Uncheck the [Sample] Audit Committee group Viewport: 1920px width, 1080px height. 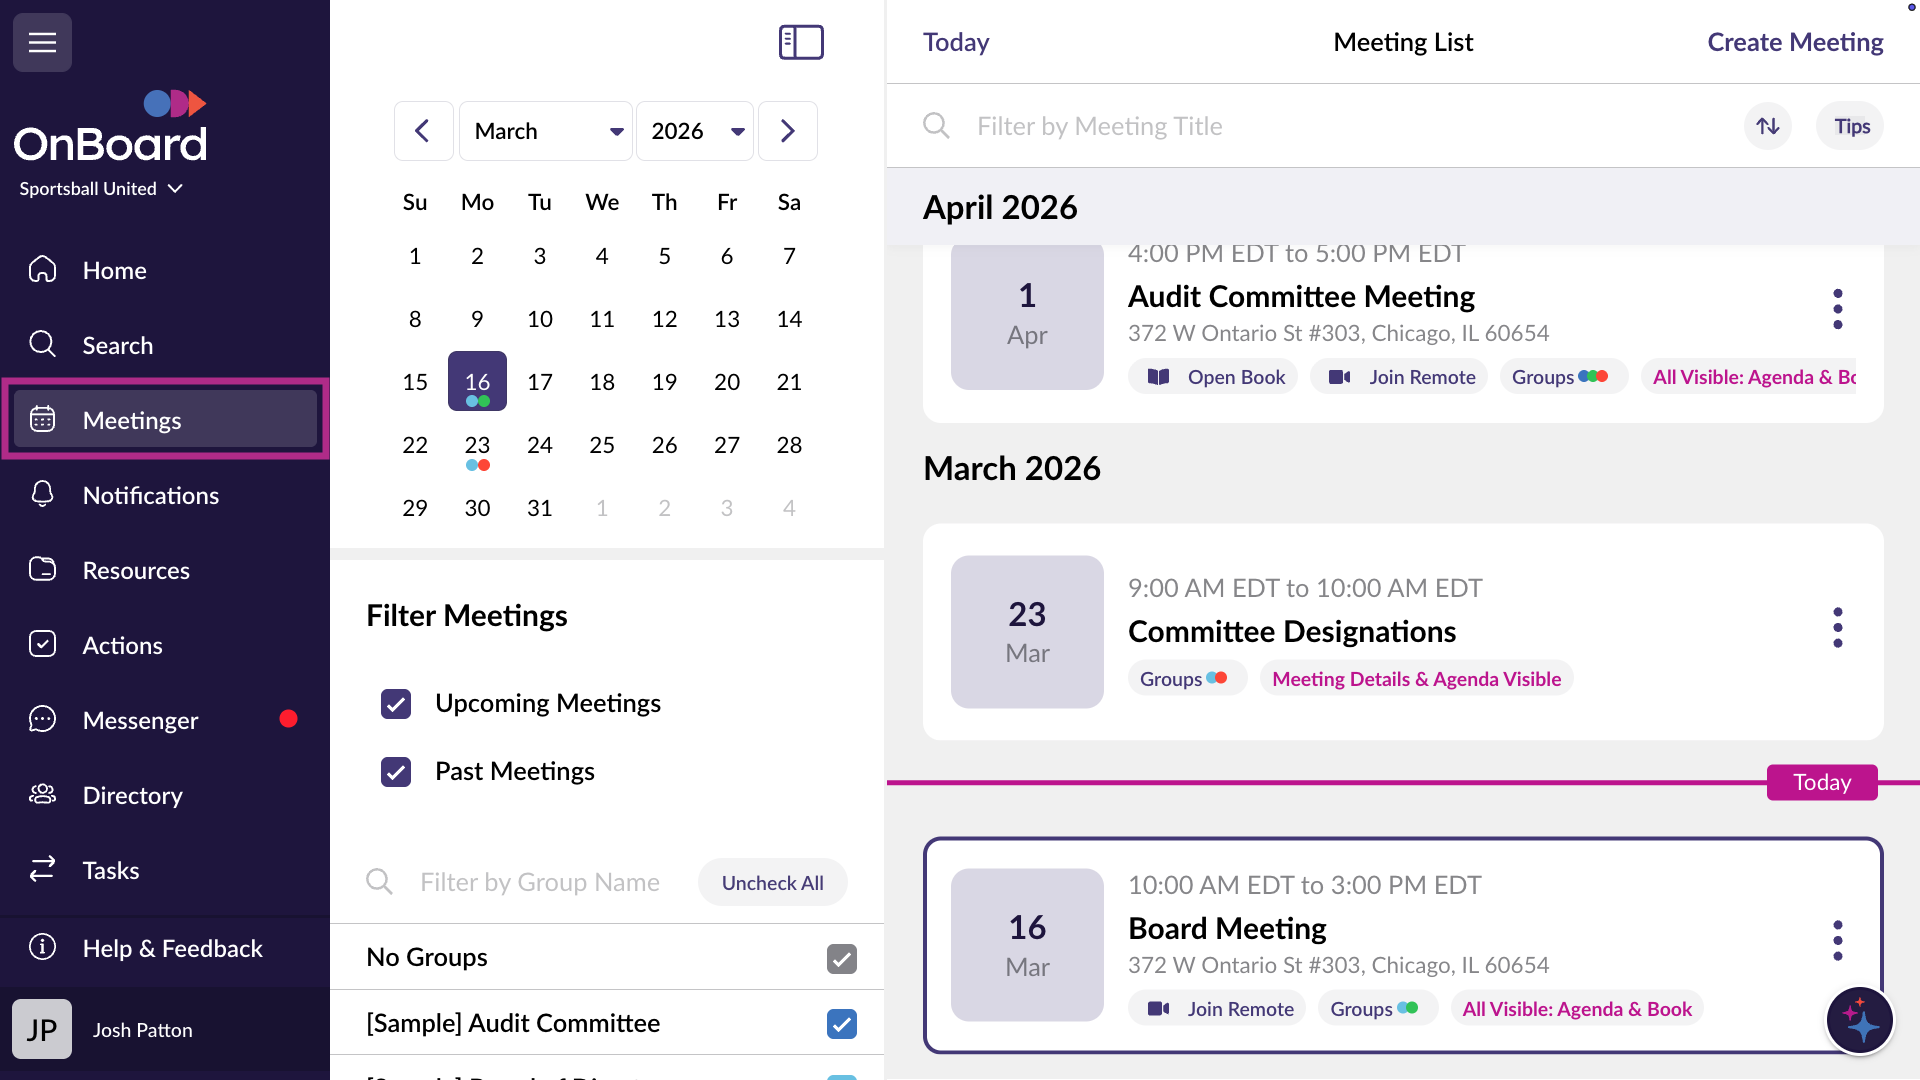point(842,1024)
